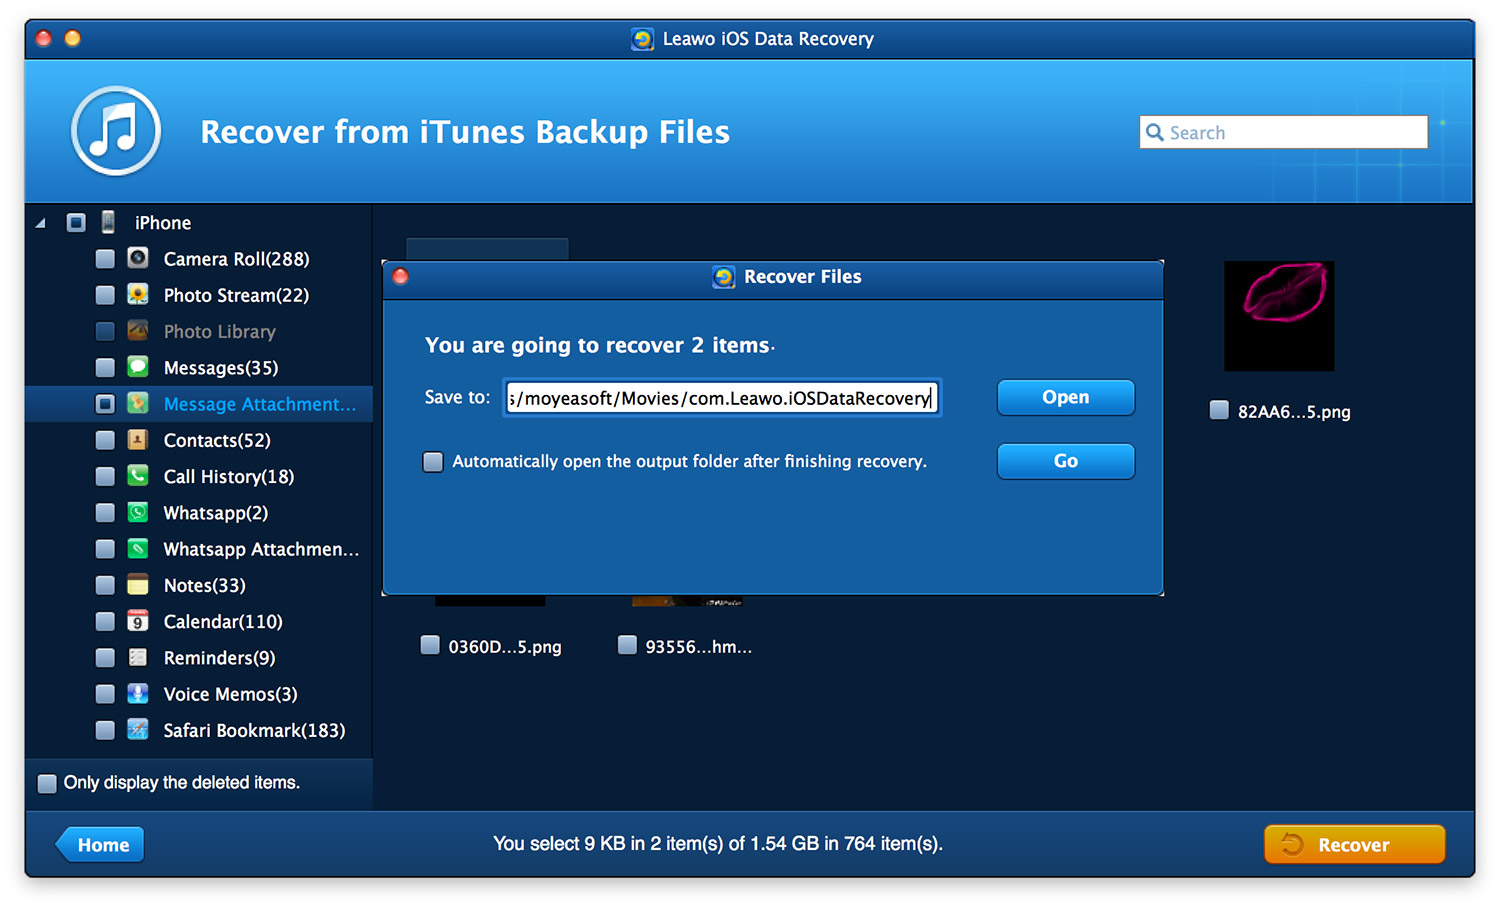This screenshot has width=1500, height=908.
Task: Click the Save to path field
Action: pos(722,397)
